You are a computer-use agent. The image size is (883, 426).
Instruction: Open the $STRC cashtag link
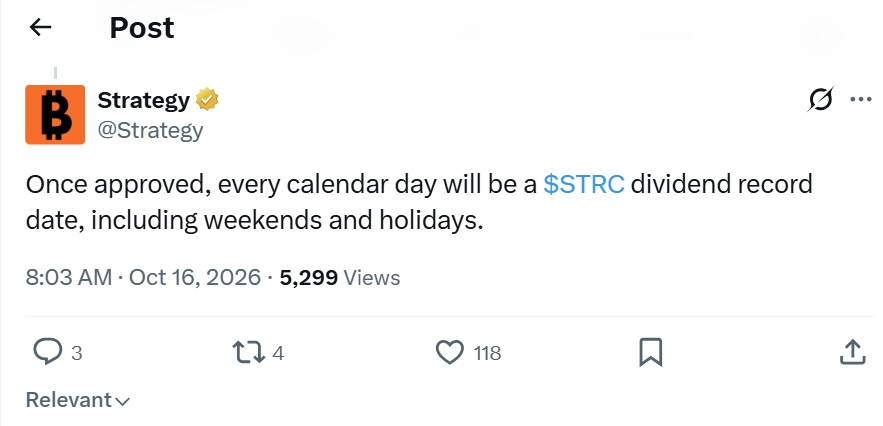pyautogui.click(x=583, y=184)
